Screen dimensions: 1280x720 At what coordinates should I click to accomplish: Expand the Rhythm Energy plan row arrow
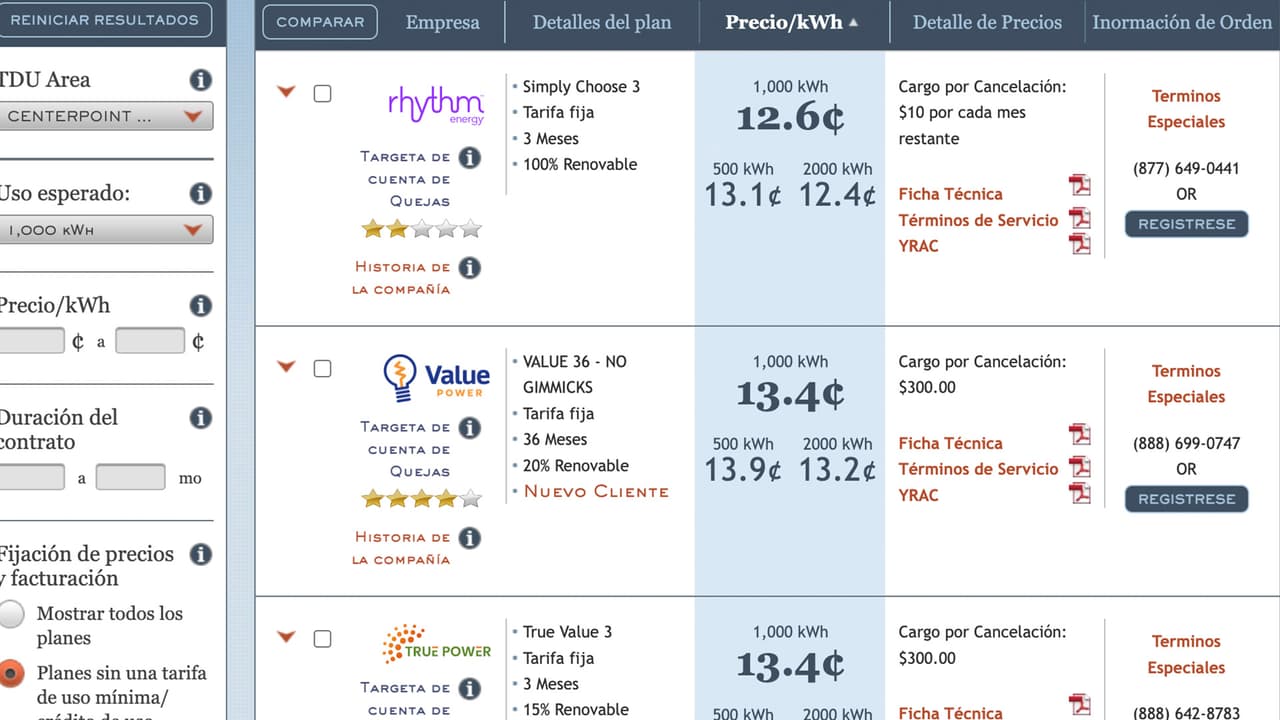pos(286,92)
